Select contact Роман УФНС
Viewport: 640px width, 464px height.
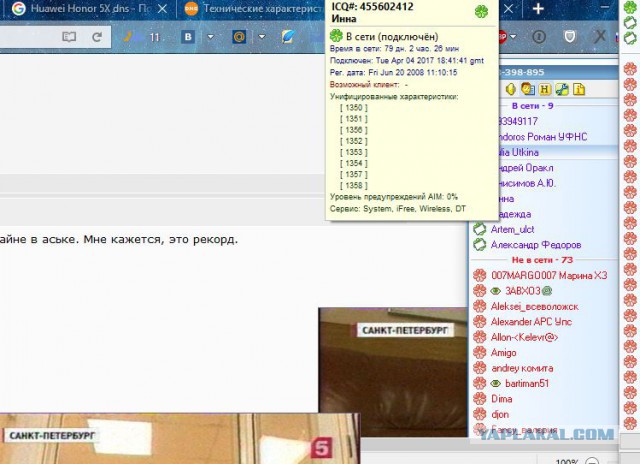542,137
